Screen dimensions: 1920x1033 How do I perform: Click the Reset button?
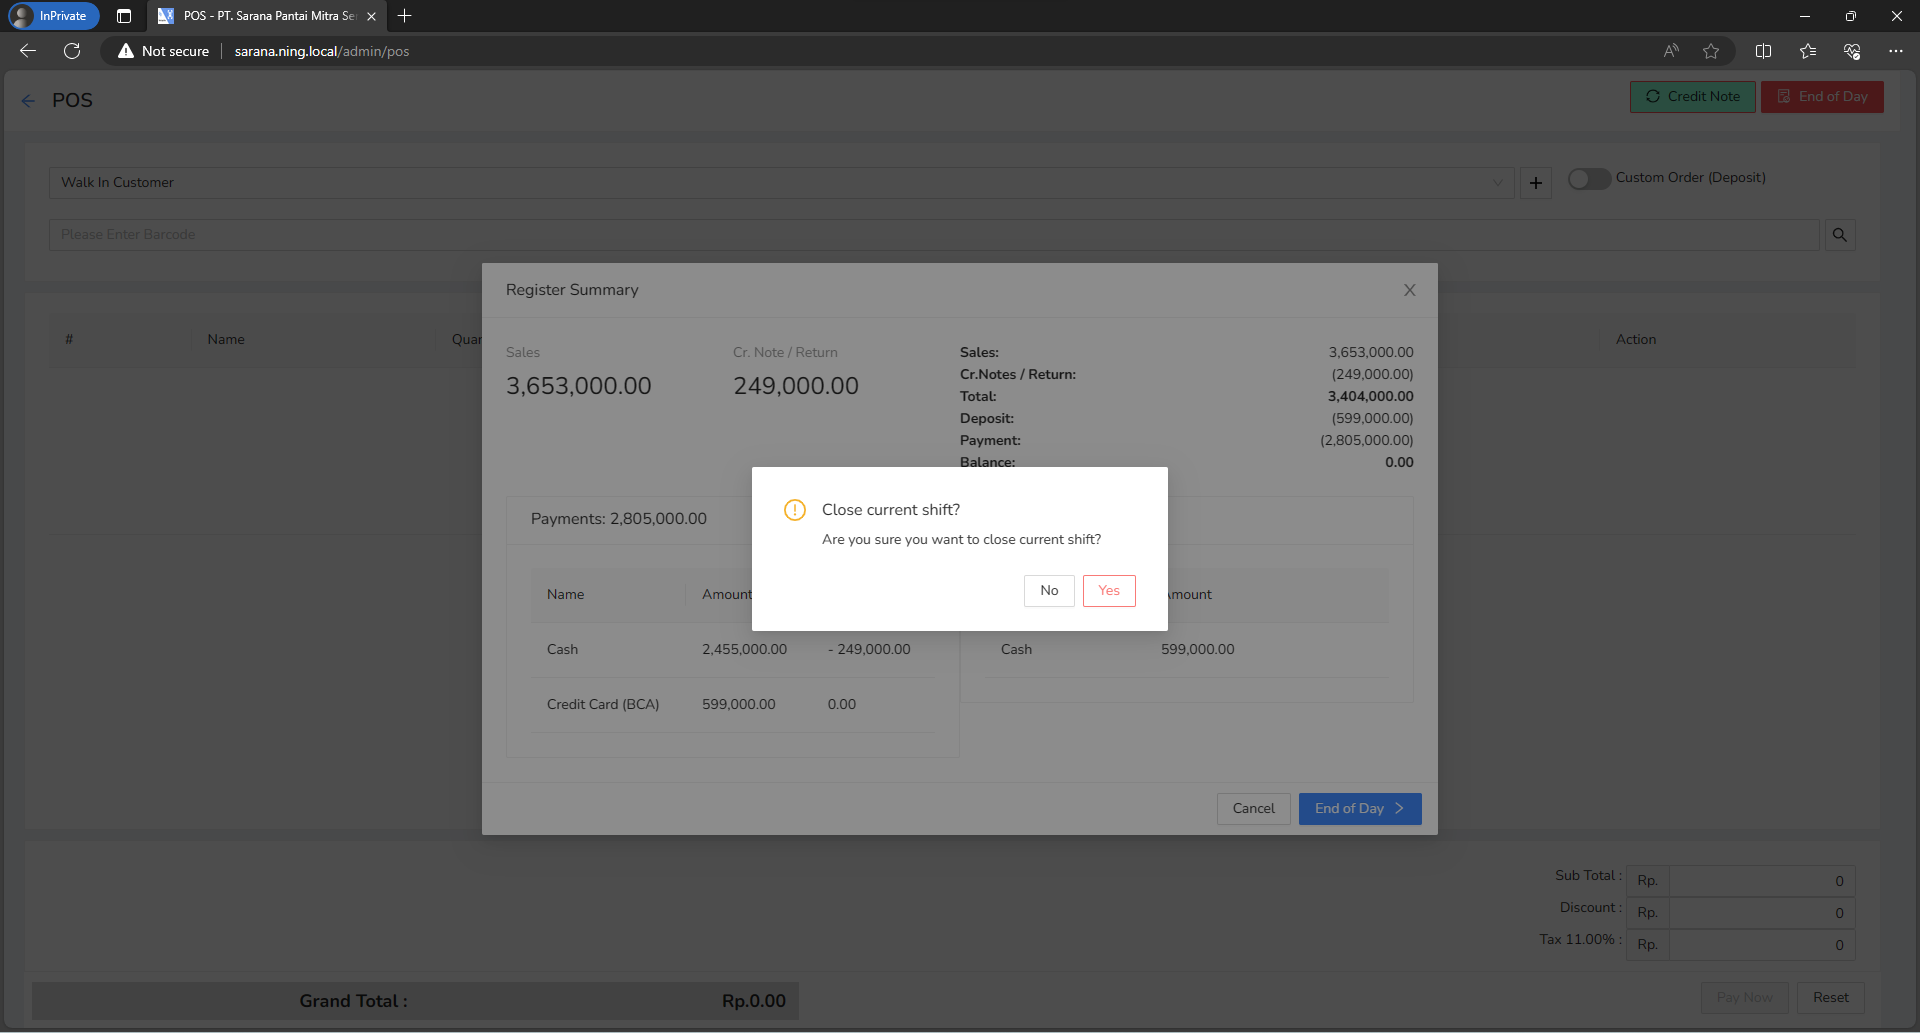pos(1830,998)
